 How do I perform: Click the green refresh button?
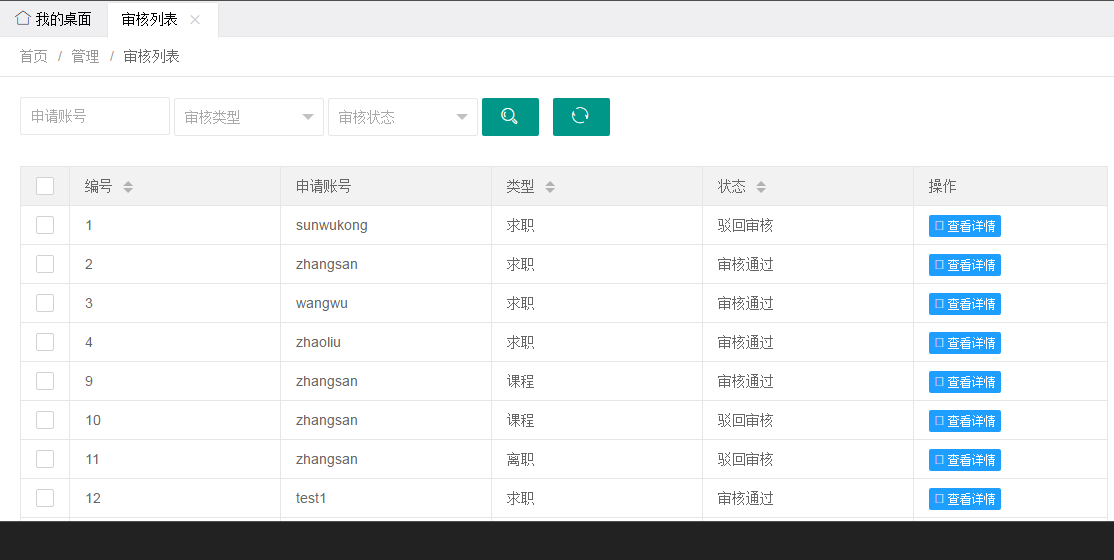point(581,117)
